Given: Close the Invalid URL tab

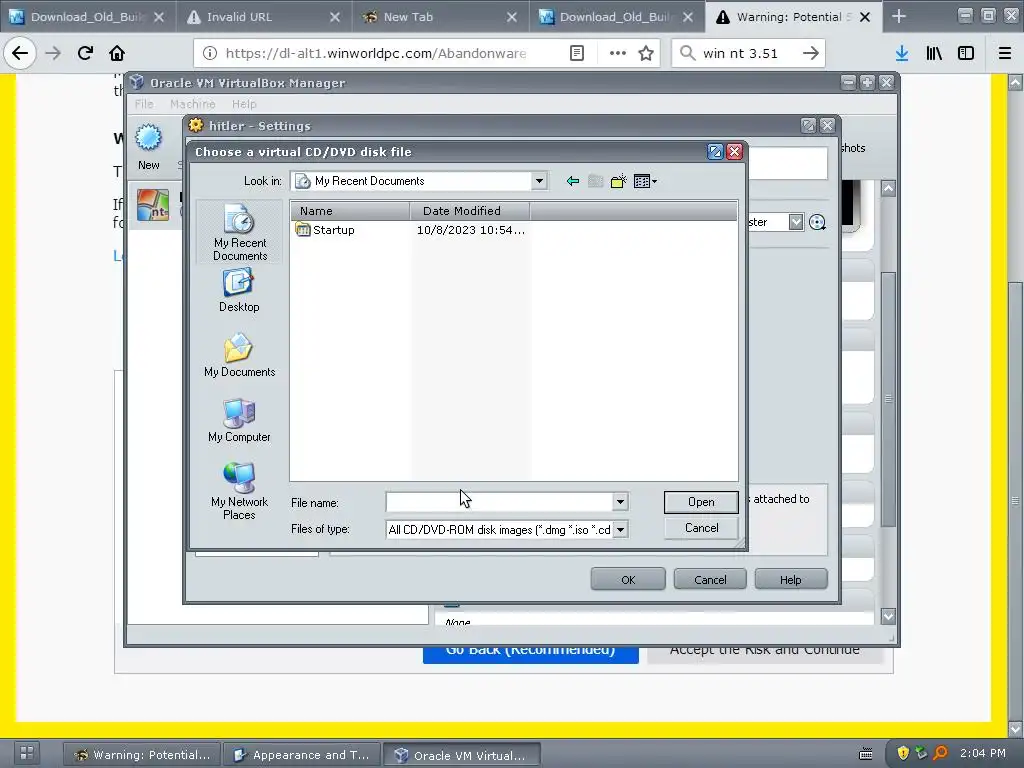Looking at the screenshot, I should pos(335,17).
